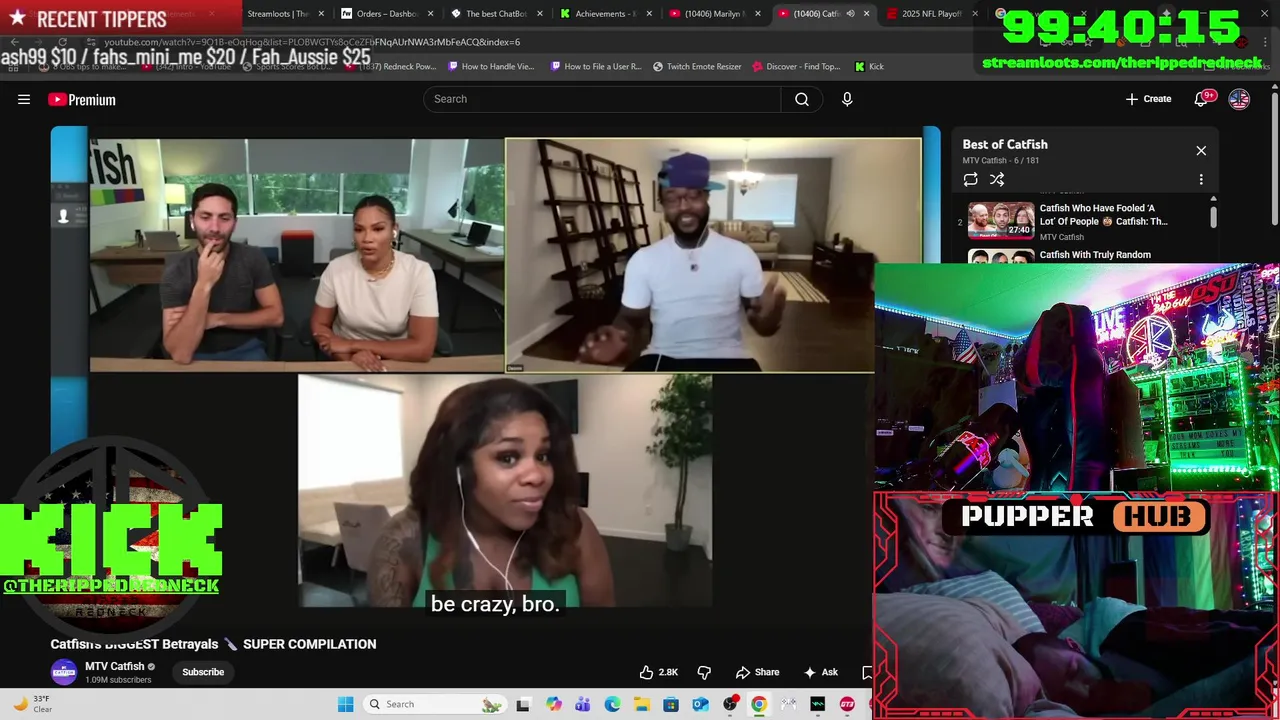
Task: Open the Twitch Emote Resizer bookmark
Action: pyautogui.click(x=697, y=66)
